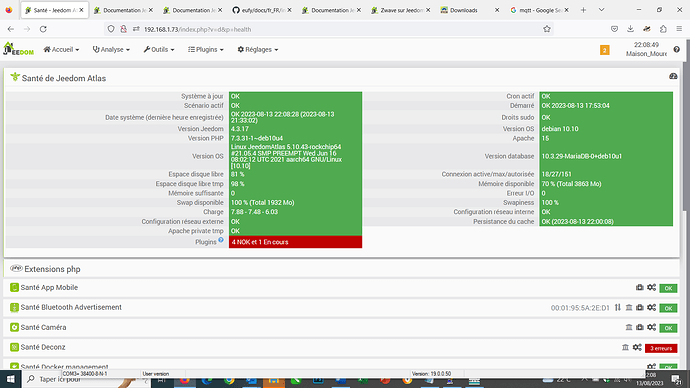Screen dimensions: 690x388
Task: Click the '4 NOK et 1 En cours' plugins status
Action: 295,242
